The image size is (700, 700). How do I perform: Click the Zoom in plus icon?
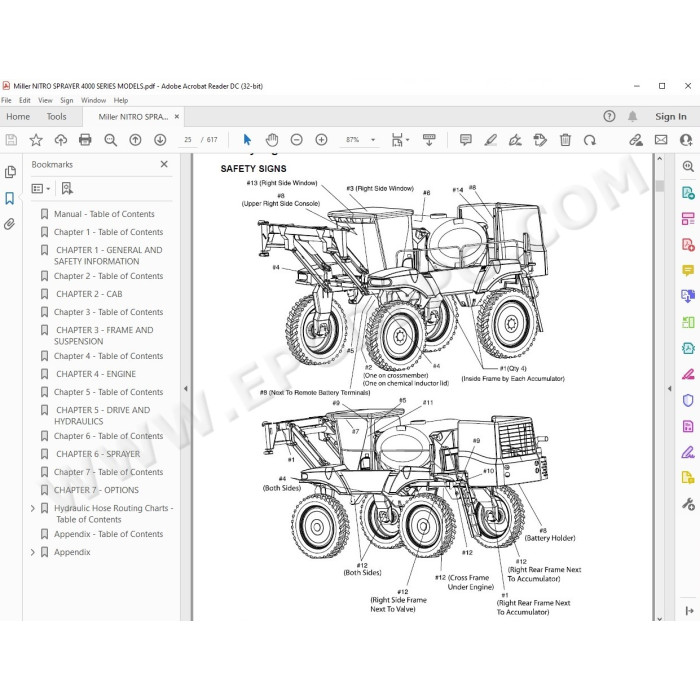321,140
